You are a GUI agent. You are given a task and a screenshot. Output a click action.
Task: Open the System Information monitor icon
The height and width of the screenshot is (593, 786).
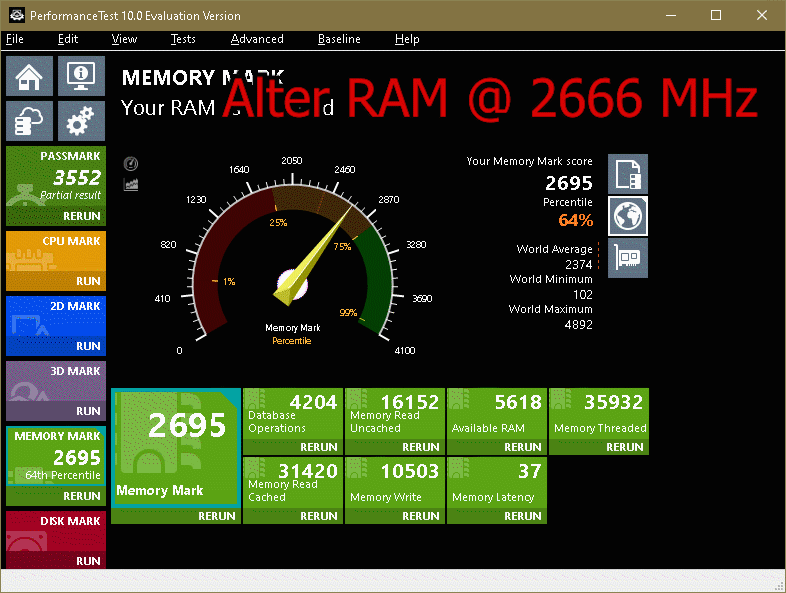(81, 76)
